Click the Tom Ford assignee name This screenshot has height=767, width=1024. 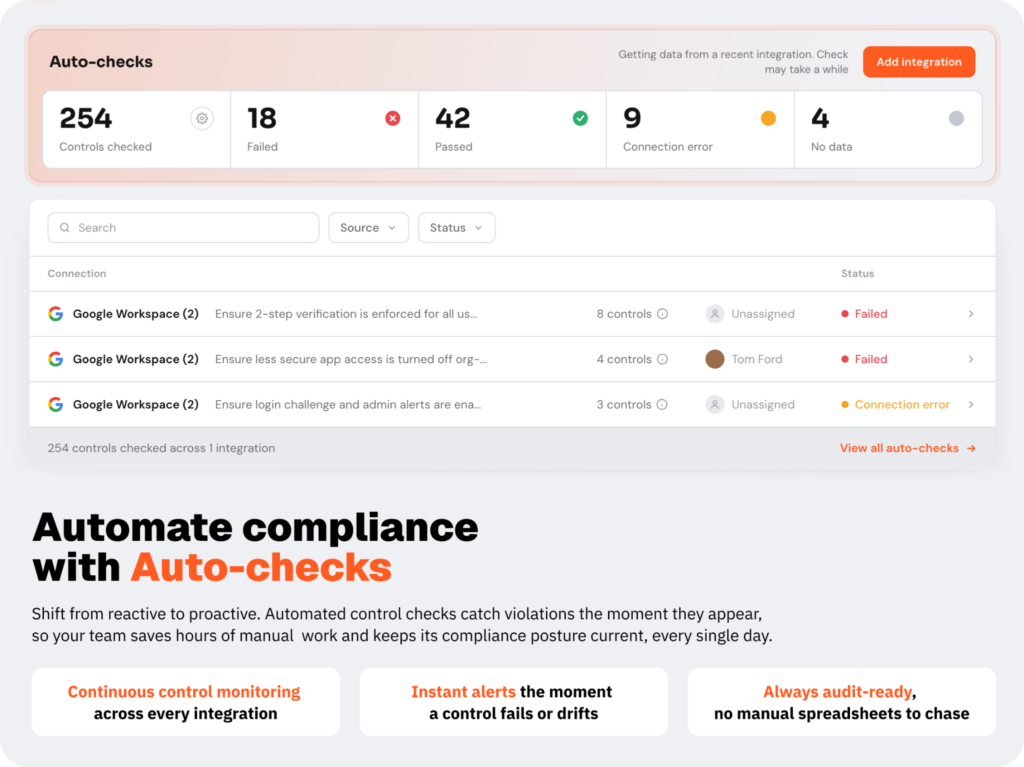pyautogui.click(x=757, y=359)
